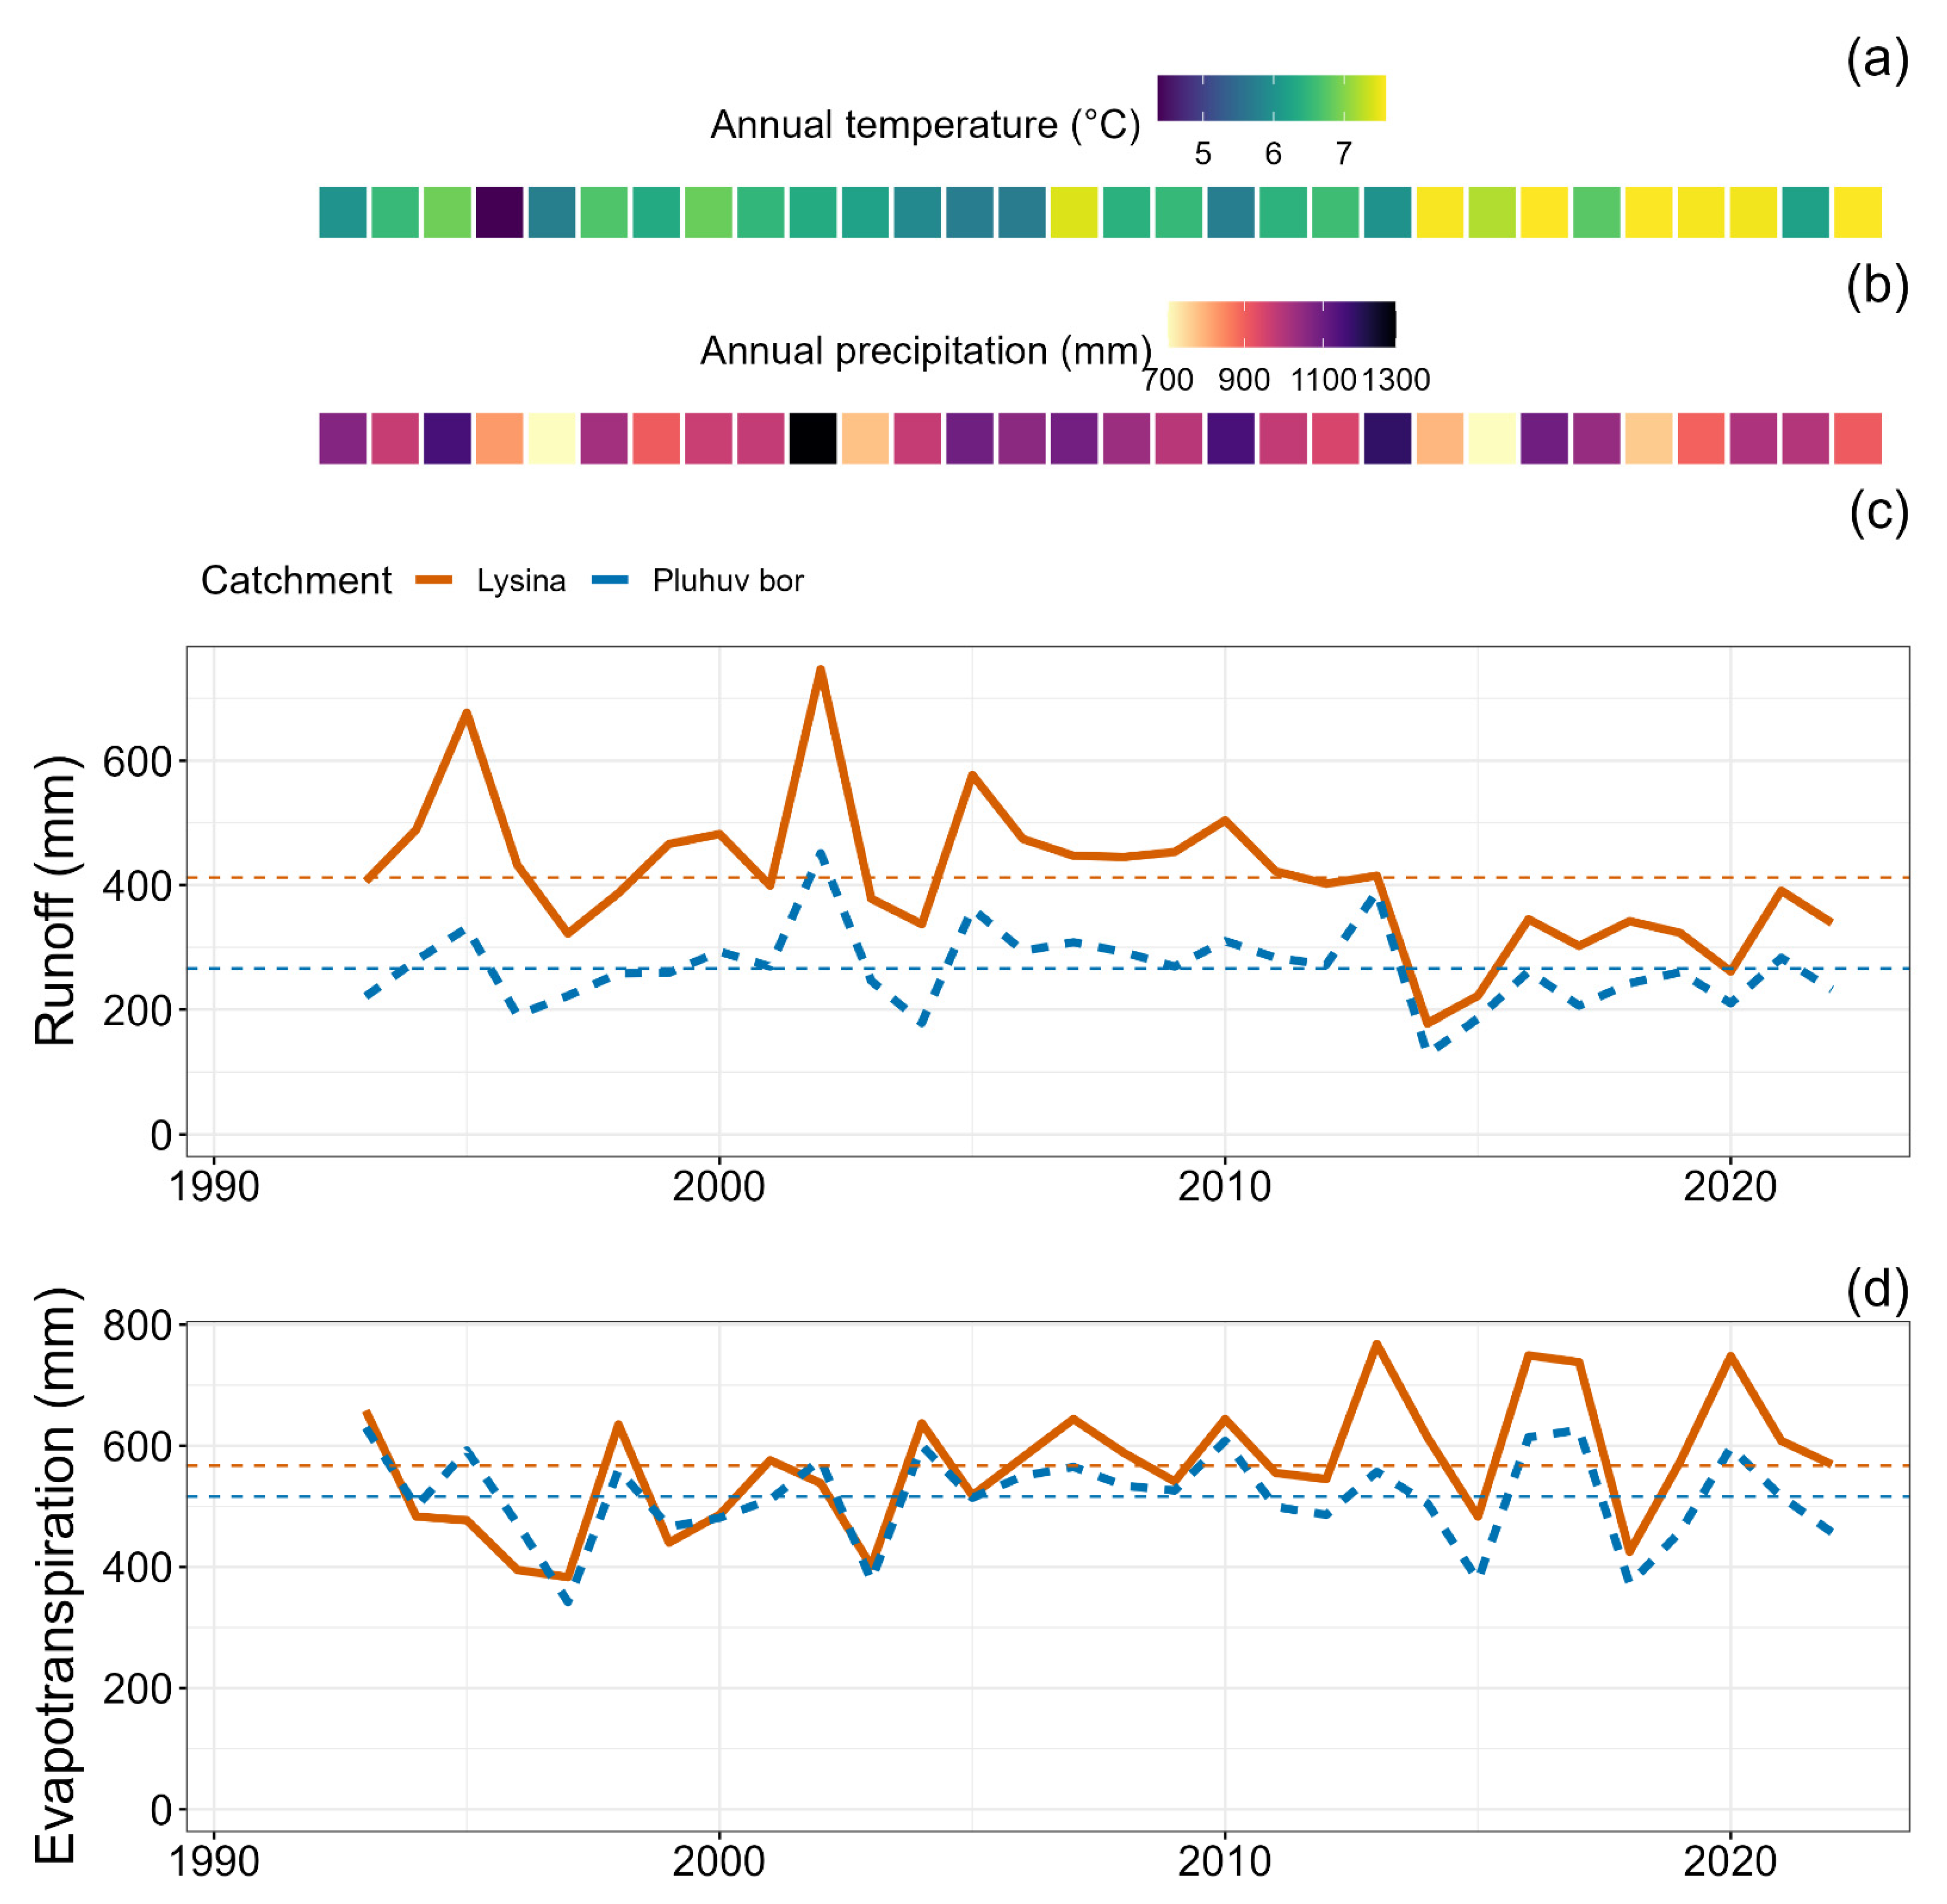Click the 'Runoff (mm)' axis title
Screen dimensions: 1947x1904
56,901
